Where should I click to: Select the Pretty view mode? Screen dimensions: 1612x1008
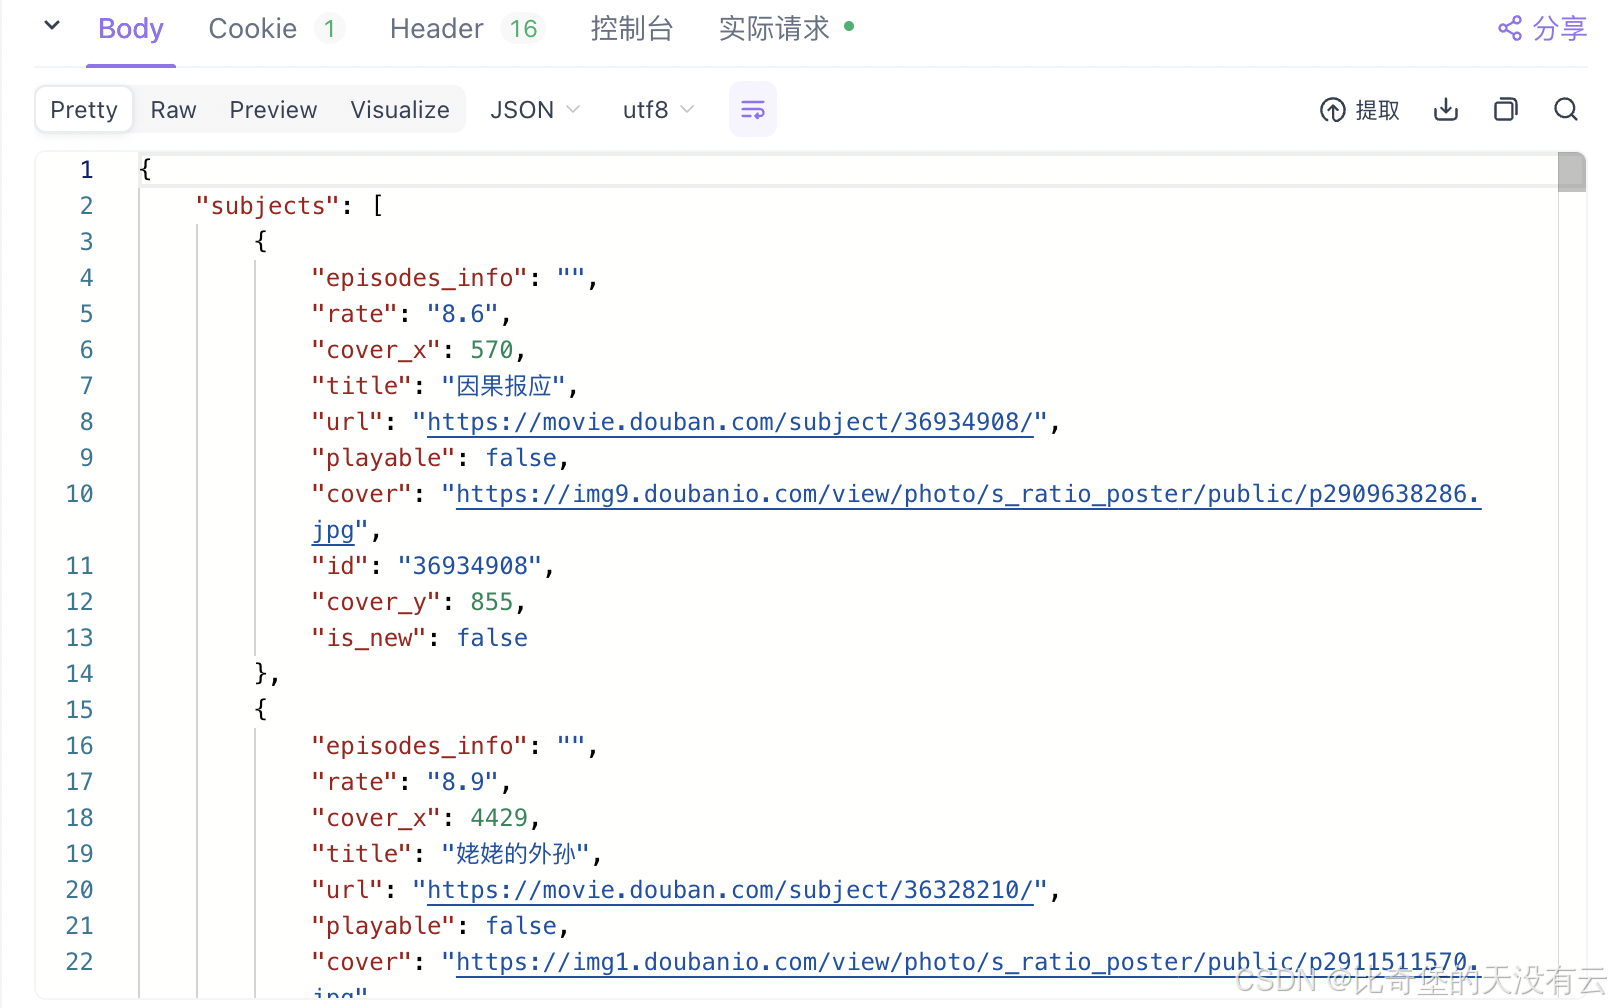pos(84,110)
